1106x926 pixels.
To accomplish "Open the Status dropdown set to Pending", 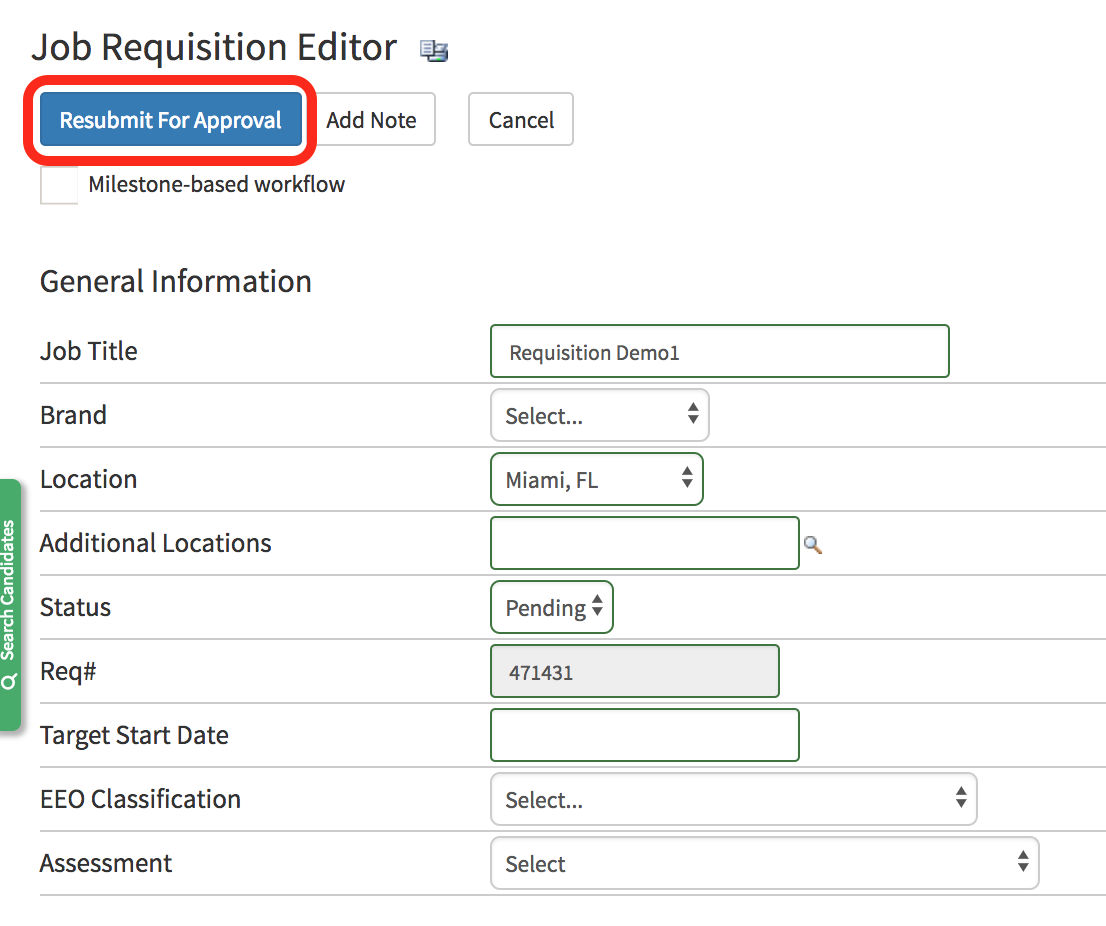I will click(551, 608).
